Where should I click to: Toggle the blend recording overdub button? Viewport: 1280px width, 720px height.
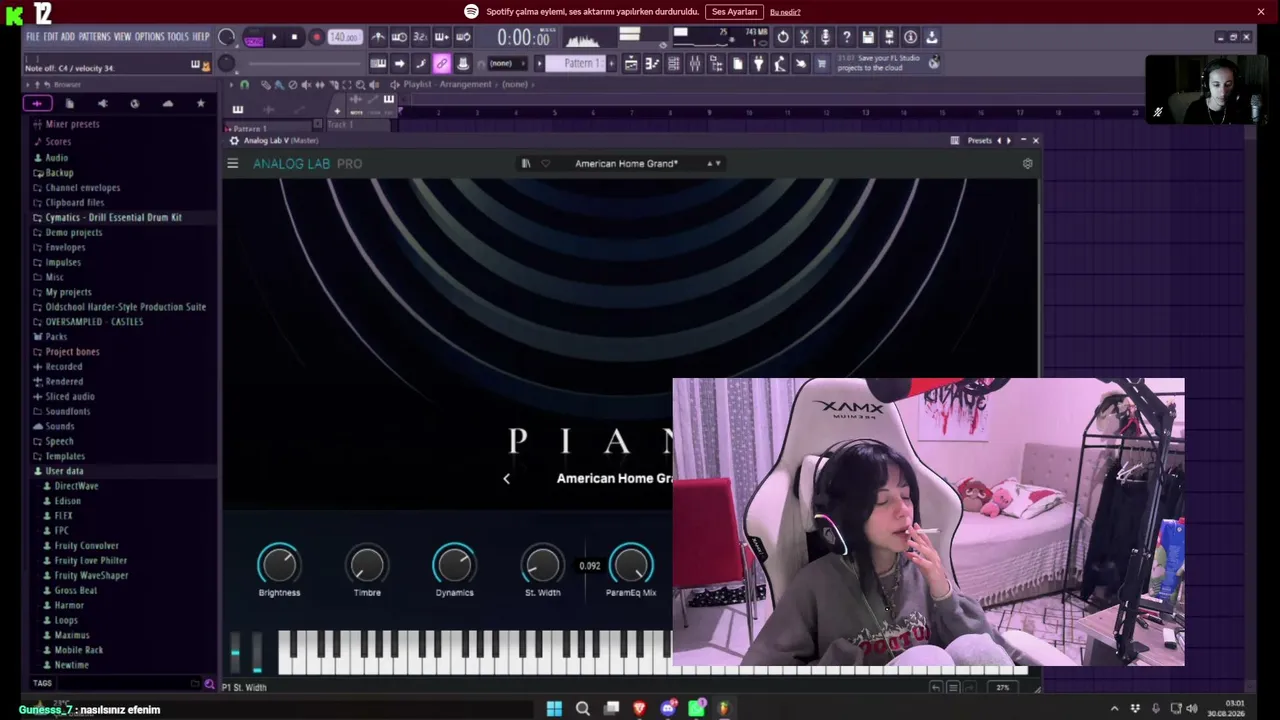[441, 37]
